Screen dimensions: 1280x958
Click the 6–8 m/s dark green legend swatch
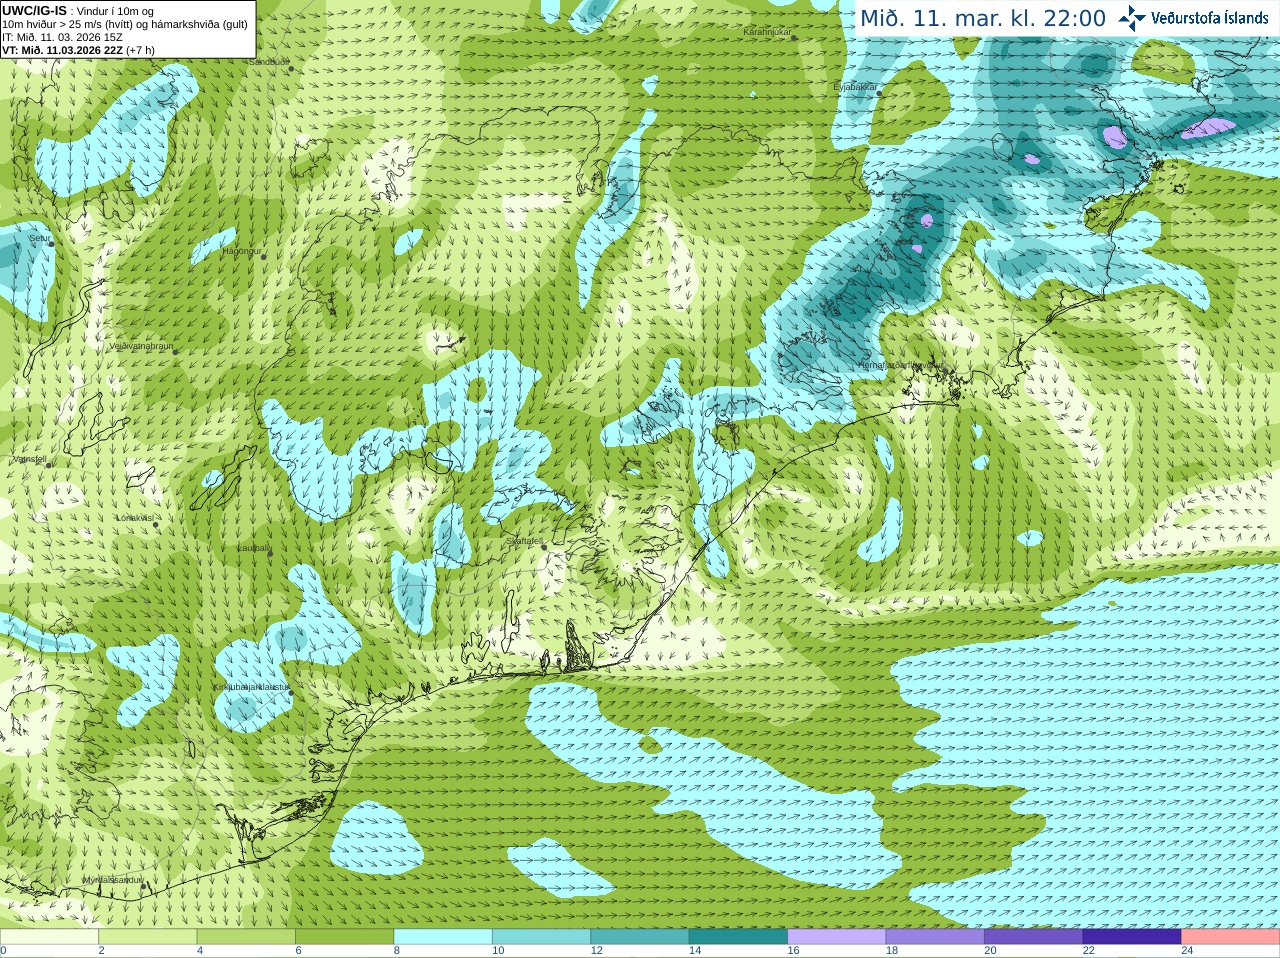pos(344,937)
